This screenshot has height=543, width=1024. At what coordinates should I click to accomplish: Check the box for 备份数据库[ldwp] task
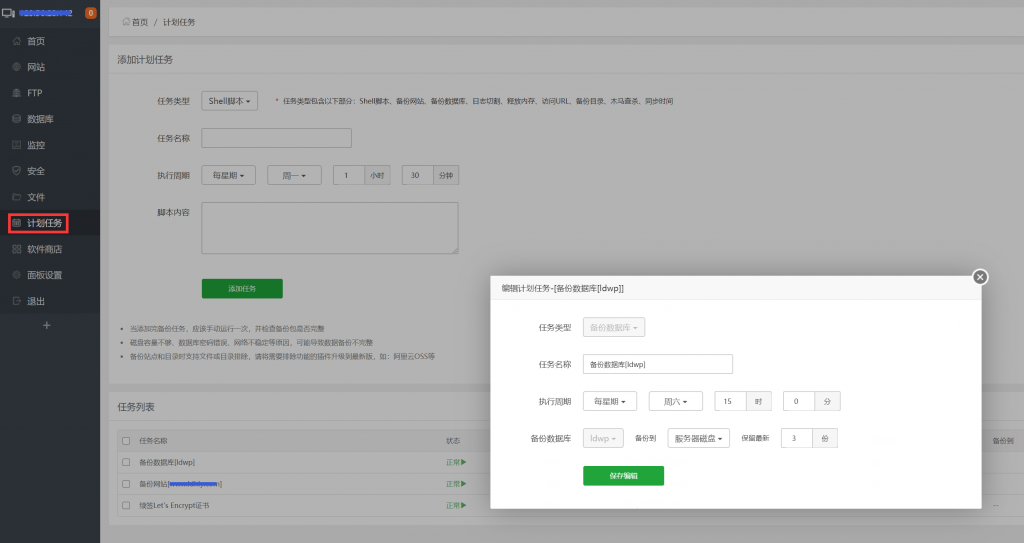pyautogui.click(x=126, y=462)
